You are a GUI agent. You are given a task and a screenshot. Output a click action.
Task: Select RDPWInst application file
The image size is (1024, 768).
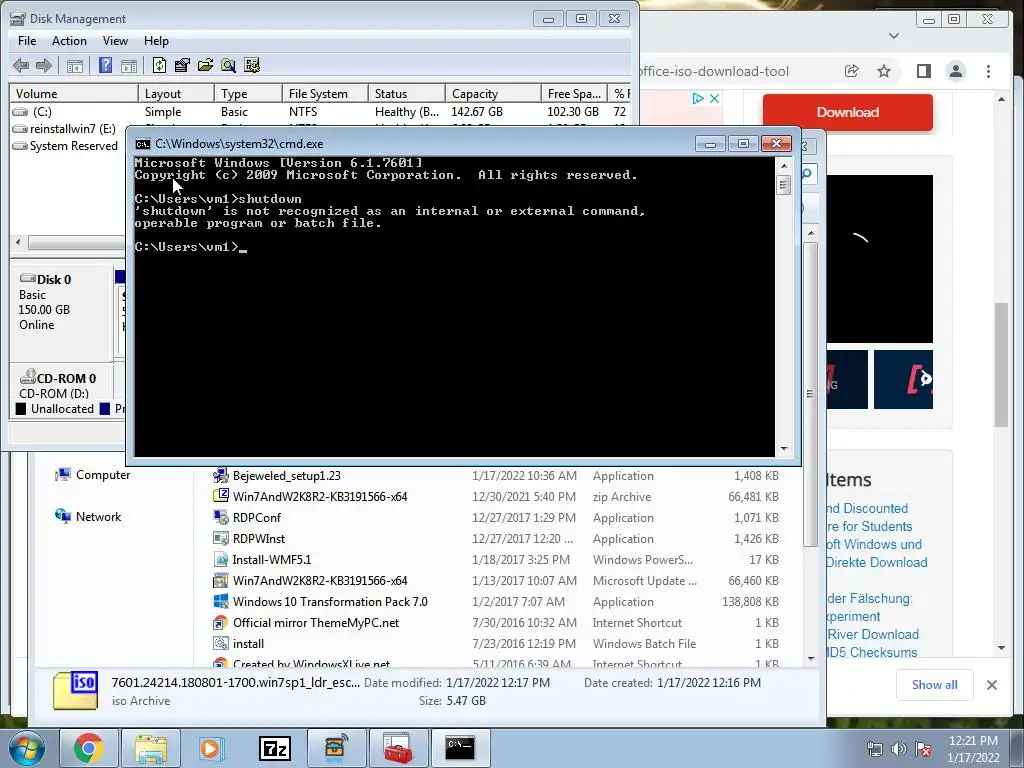click(x=496, y=539)
